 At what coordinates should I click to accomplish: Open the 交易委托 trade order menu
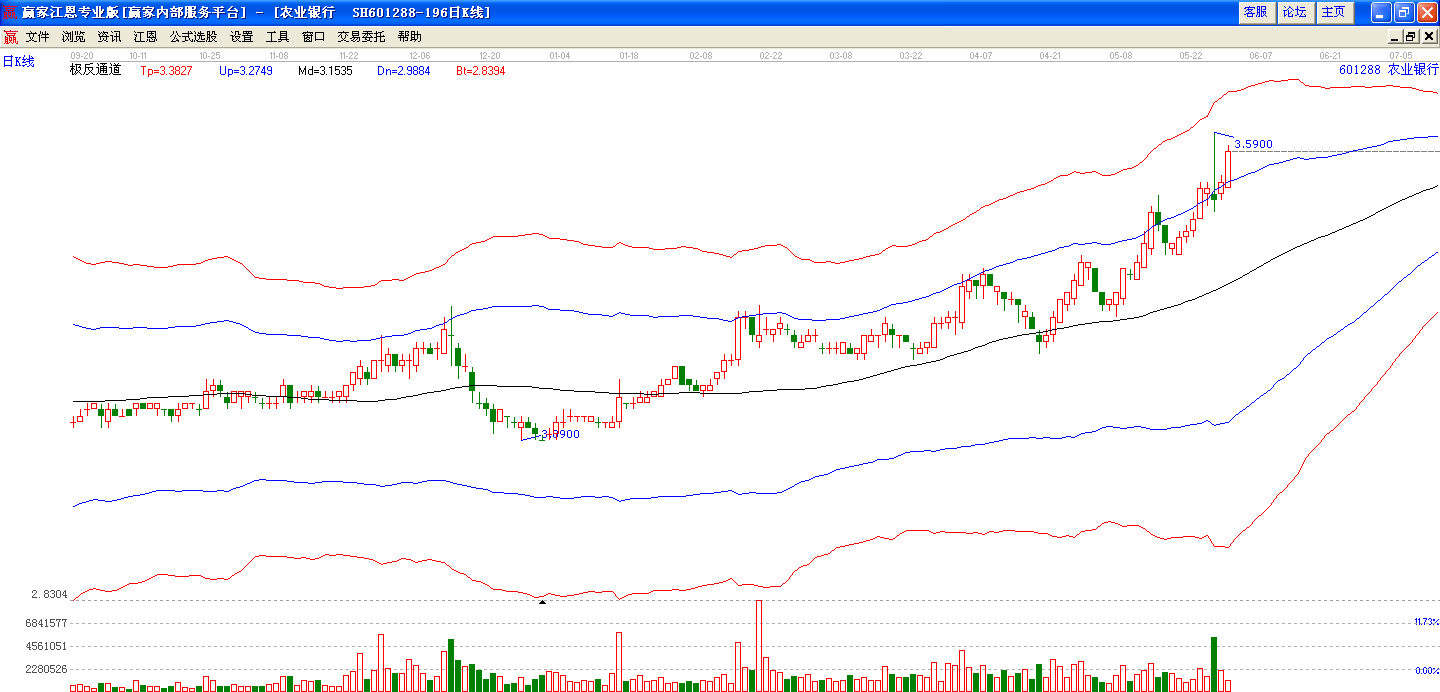point(361,36)
